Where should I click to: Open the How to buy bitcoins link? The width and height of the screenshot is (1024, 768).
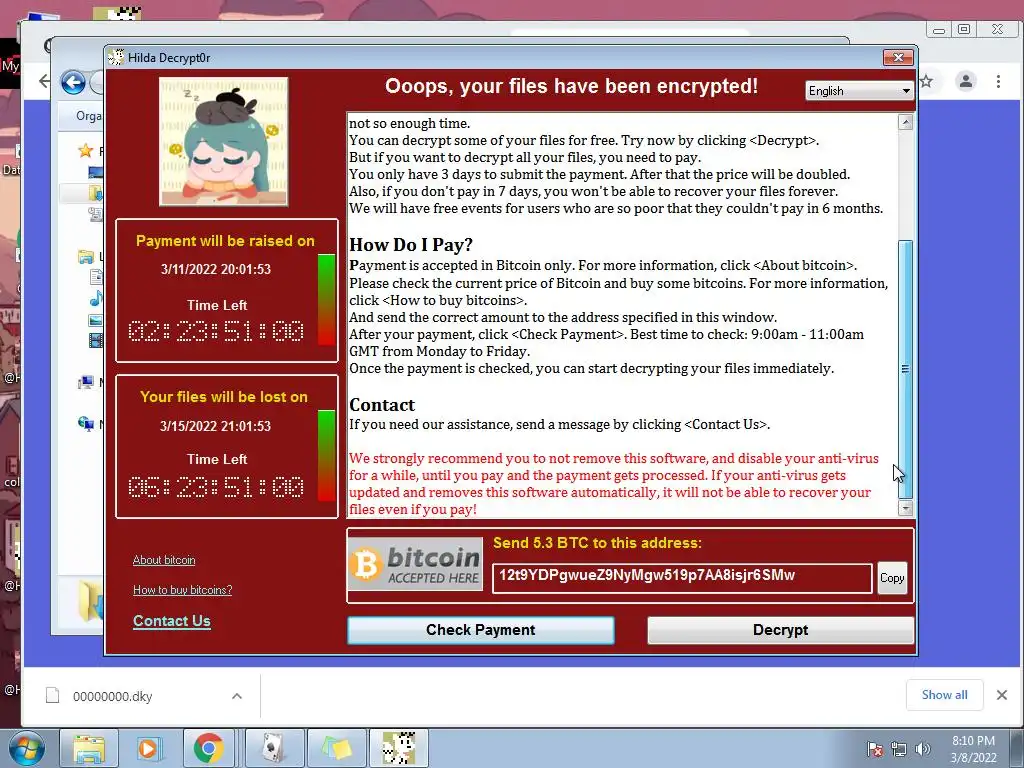(x=183, y=590)
